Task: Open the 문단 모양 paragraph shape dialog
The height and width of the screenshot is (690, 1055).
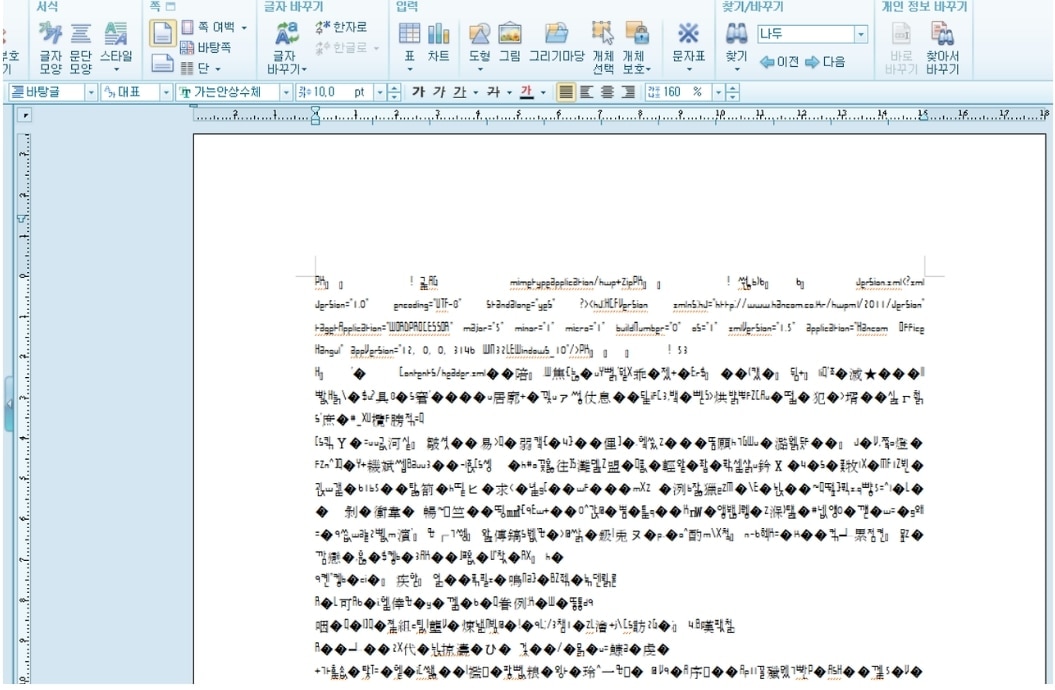Action: pyautogui.click(x=81, y=48)
